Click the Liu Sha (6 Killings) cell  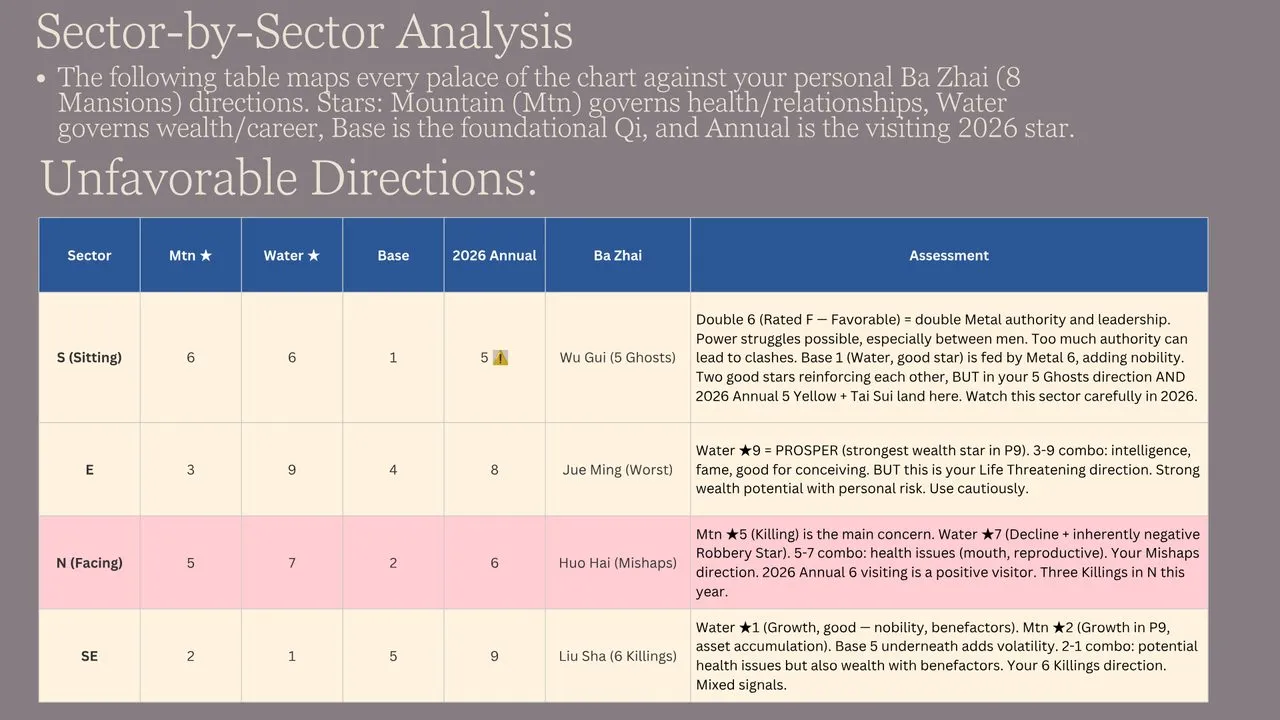tap(618, 656)
